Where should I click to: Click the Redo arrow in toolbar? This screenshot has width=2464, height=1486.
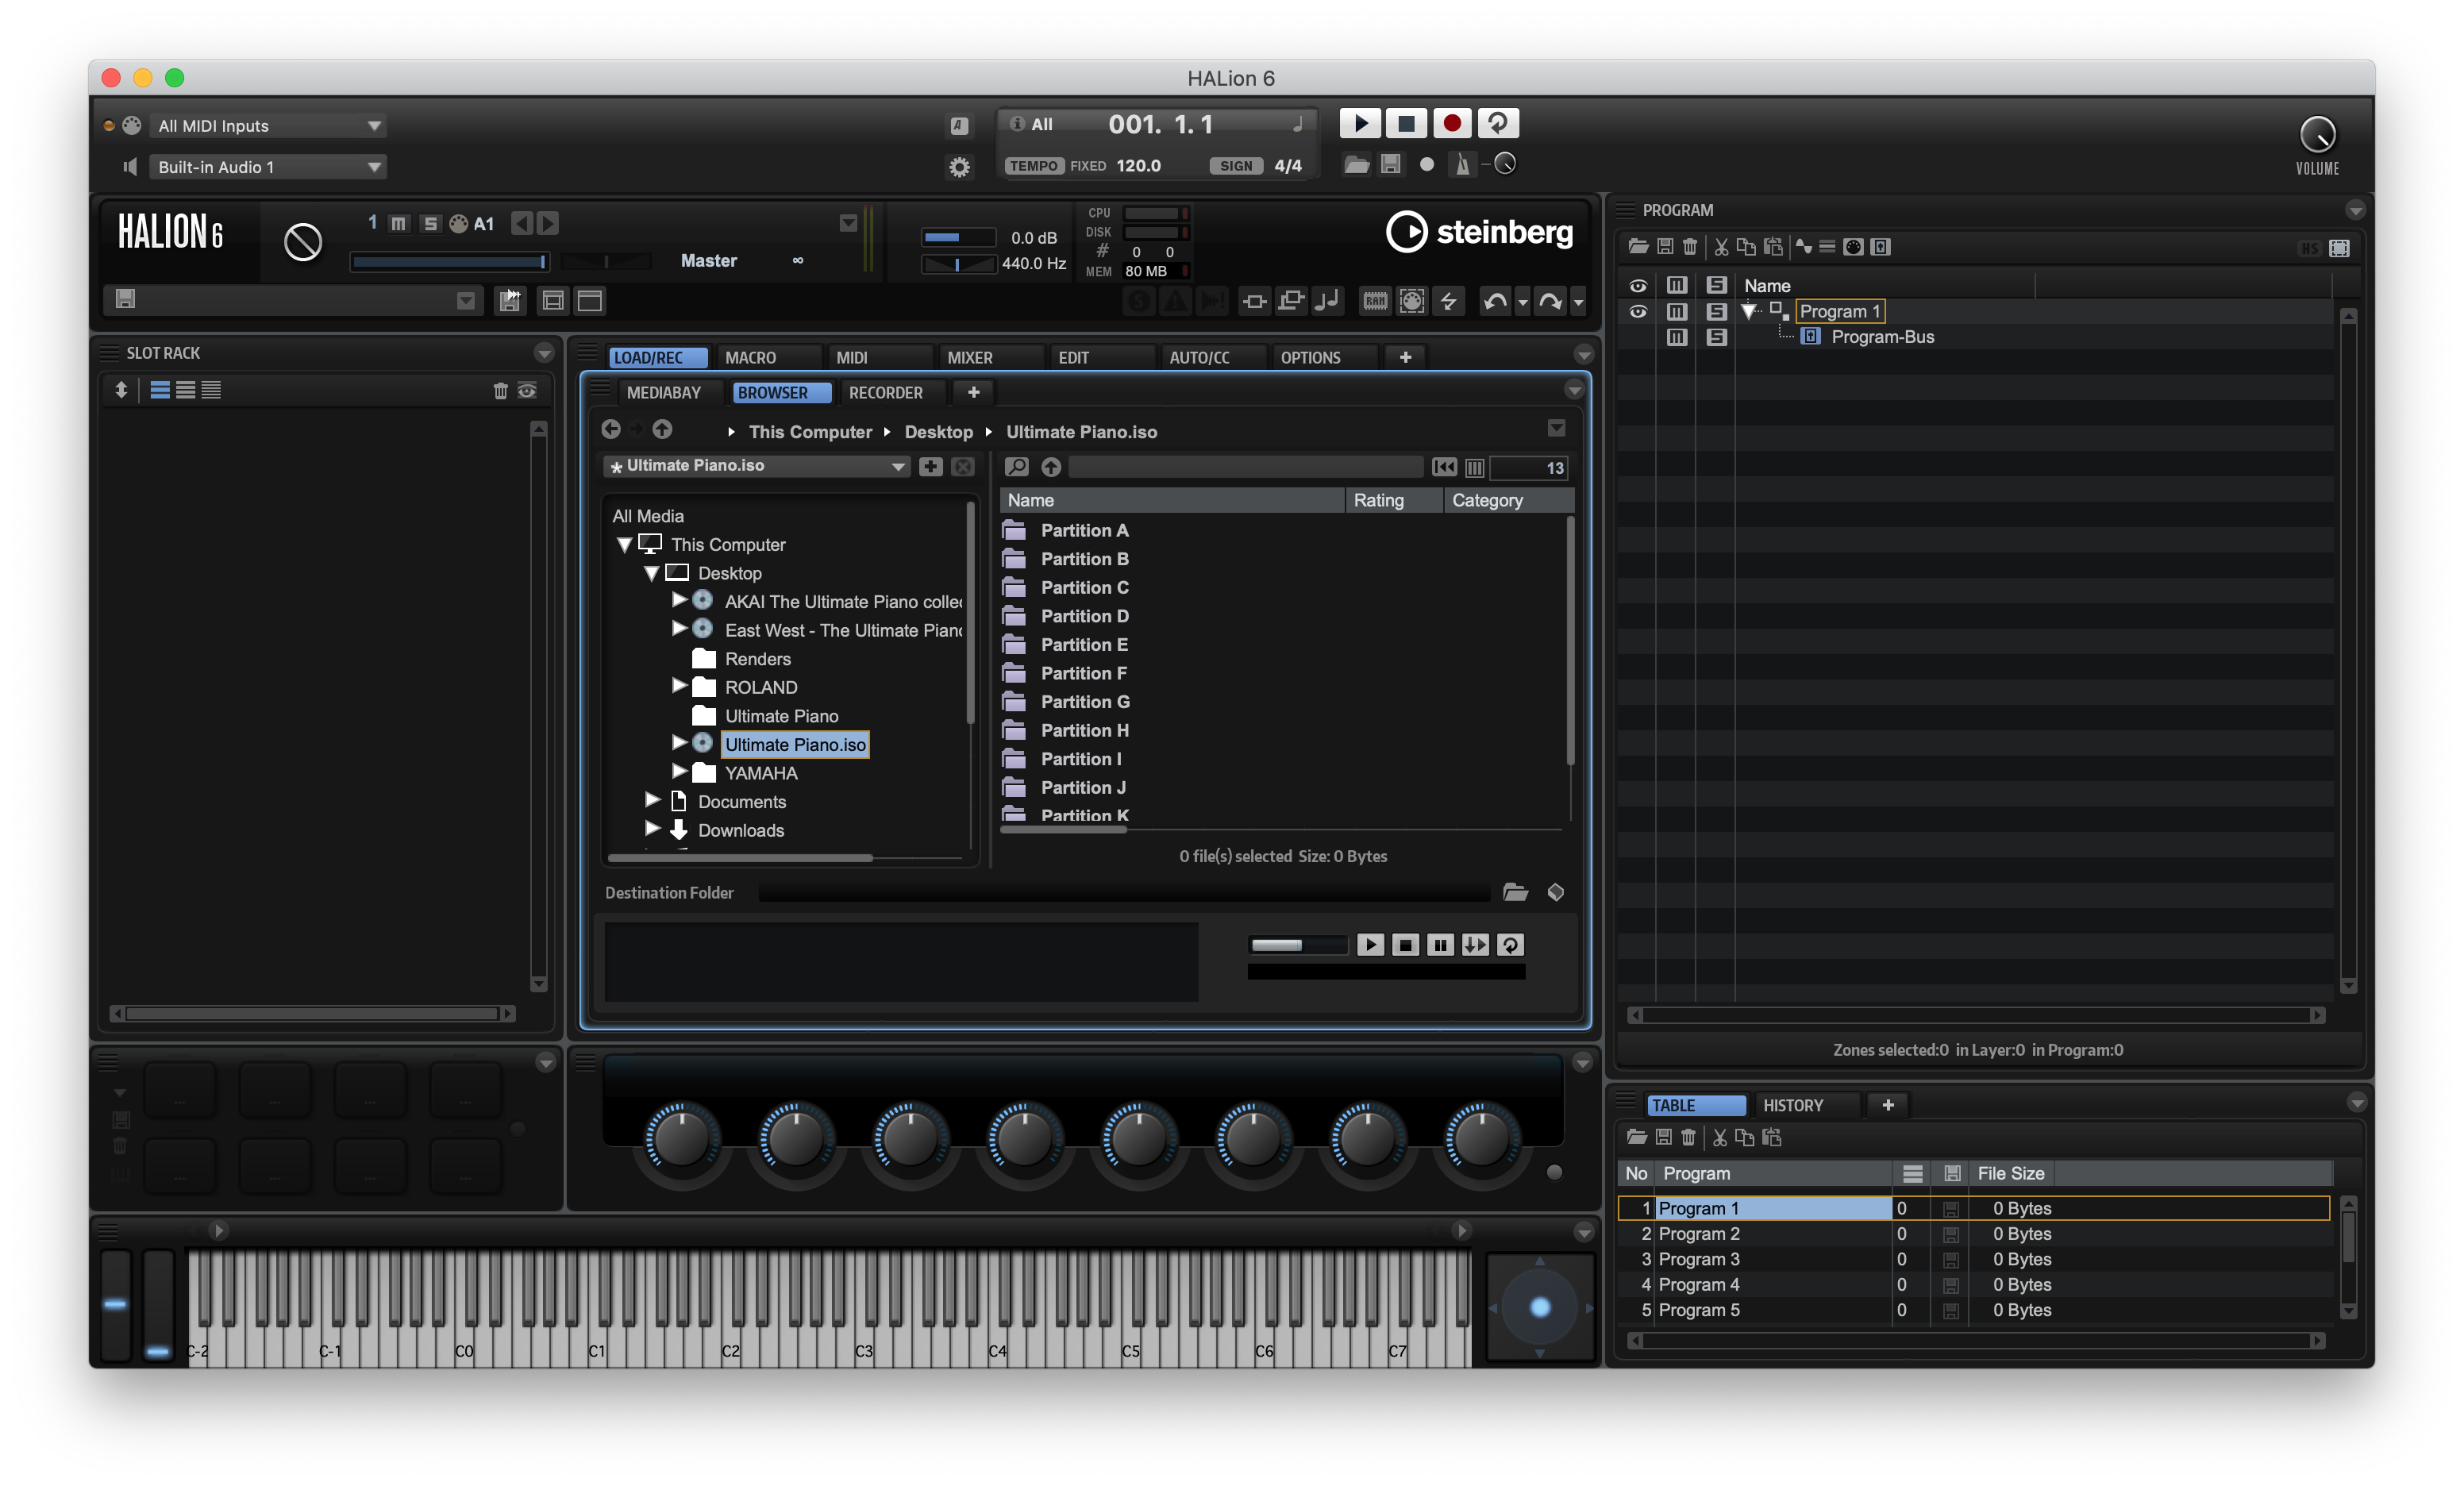point(1550,300)
